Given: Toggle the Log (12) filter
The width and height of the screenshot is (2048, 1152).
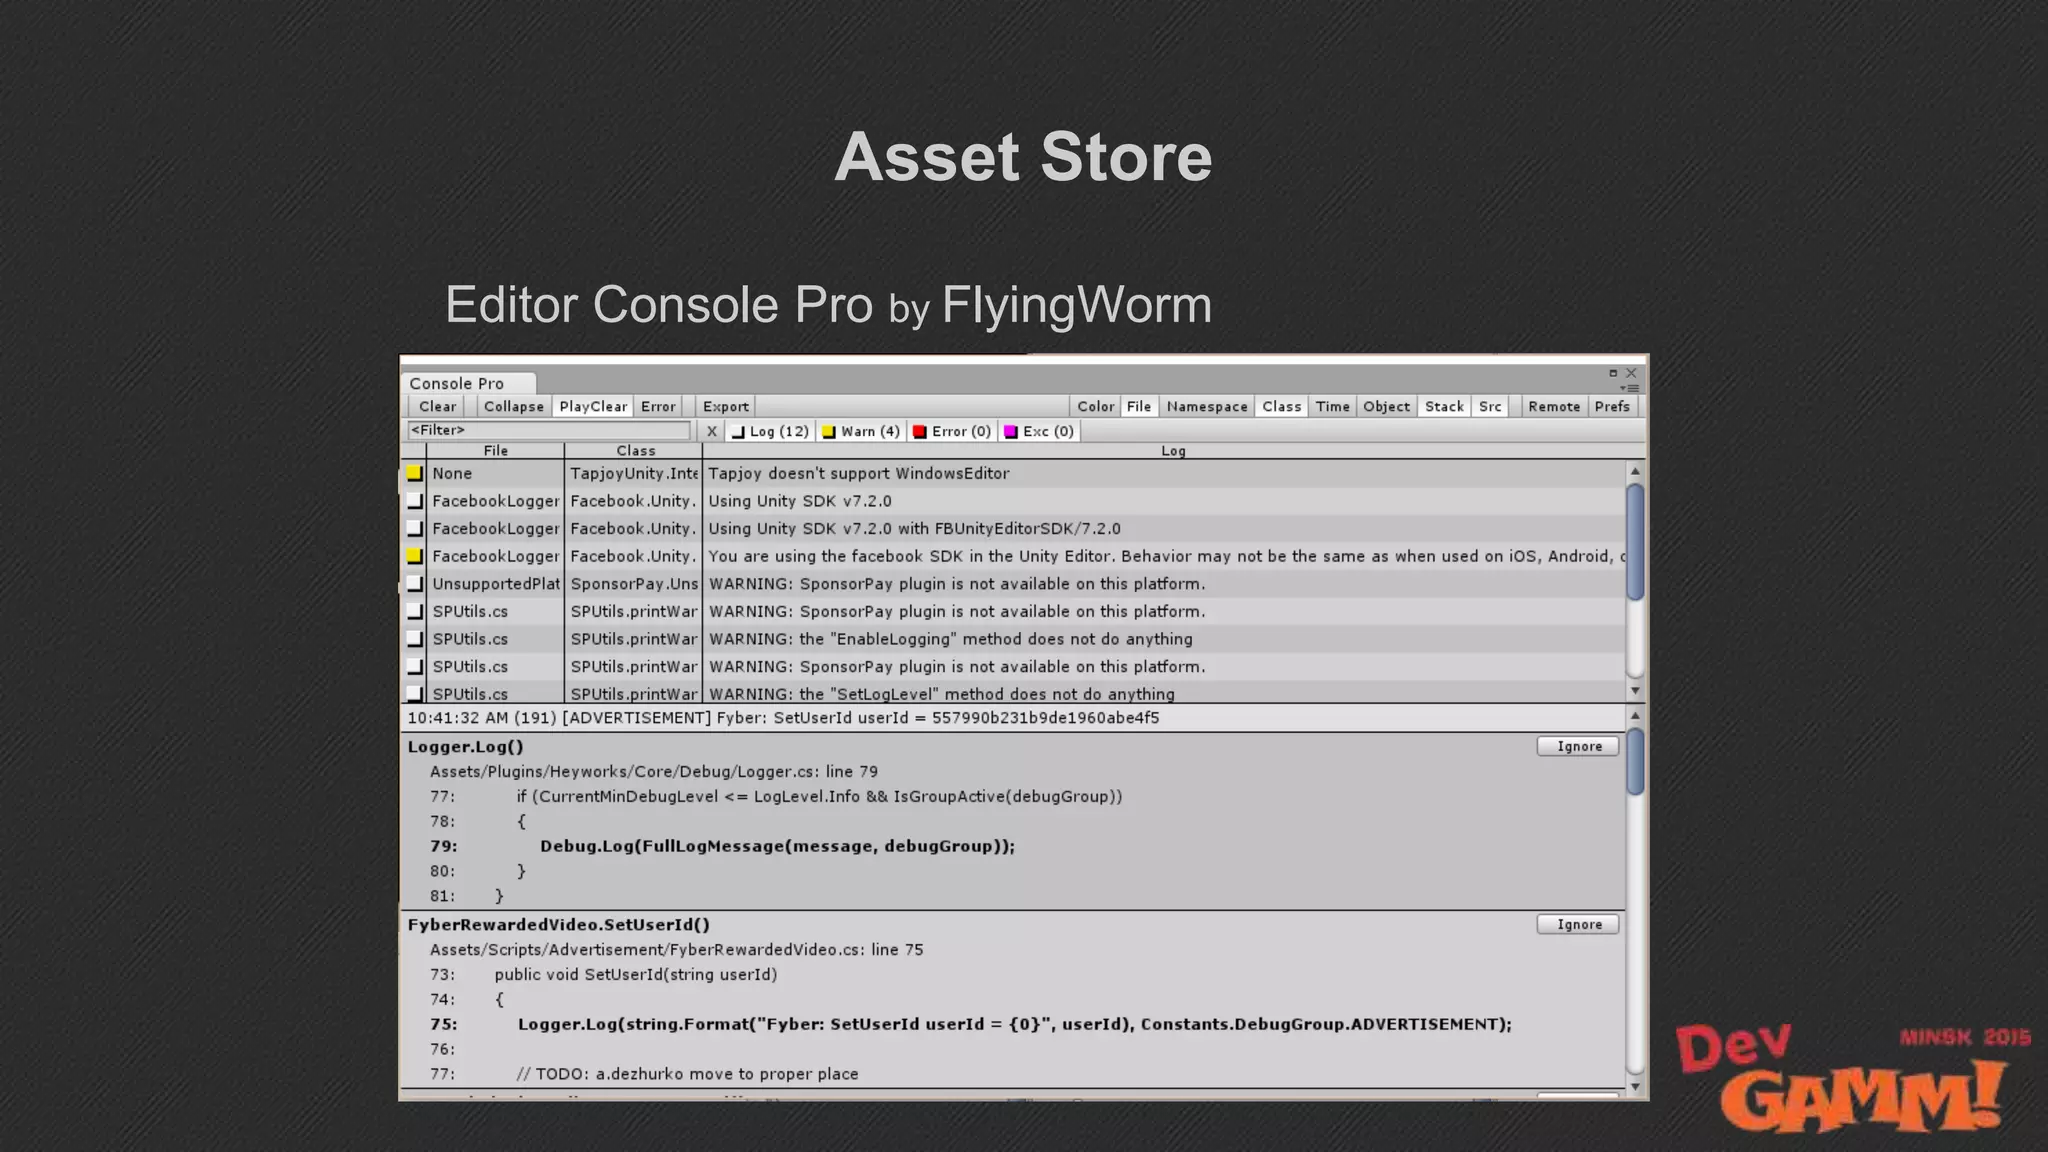Looking at the screenshot, I should 770,431.
